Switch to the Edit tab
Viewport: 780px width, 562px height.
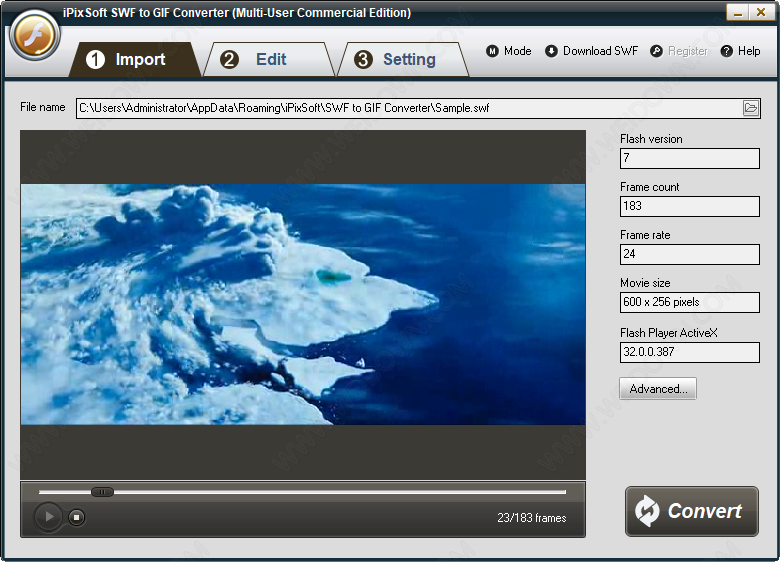(x=269, y=60)
